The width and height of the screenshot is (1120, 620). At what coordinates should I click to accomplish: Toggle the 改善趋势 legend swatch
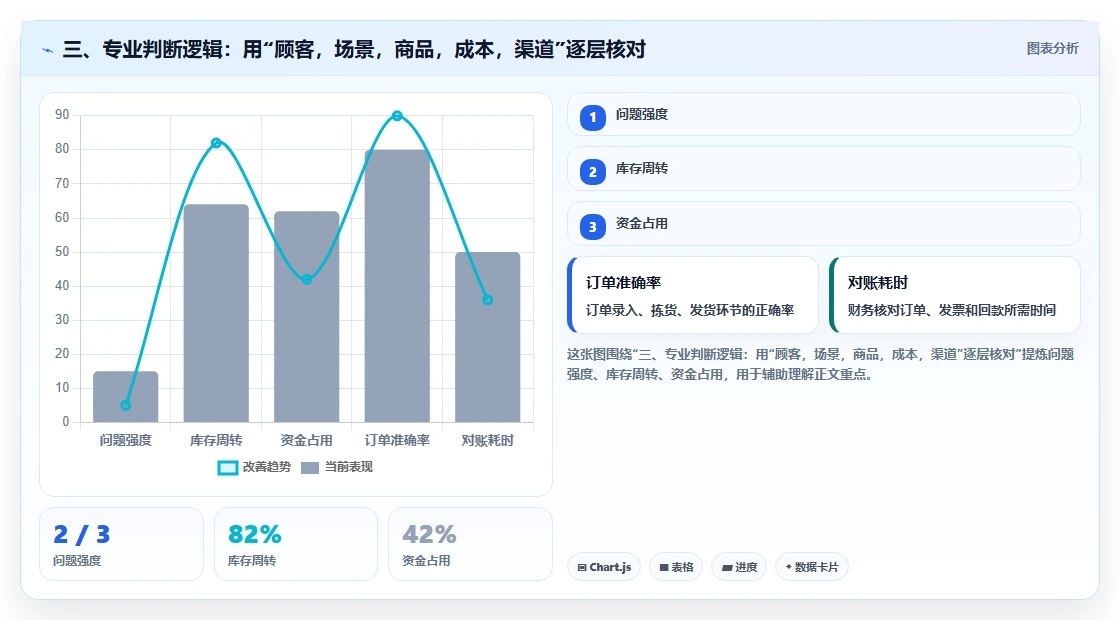[x=227, y=468]
